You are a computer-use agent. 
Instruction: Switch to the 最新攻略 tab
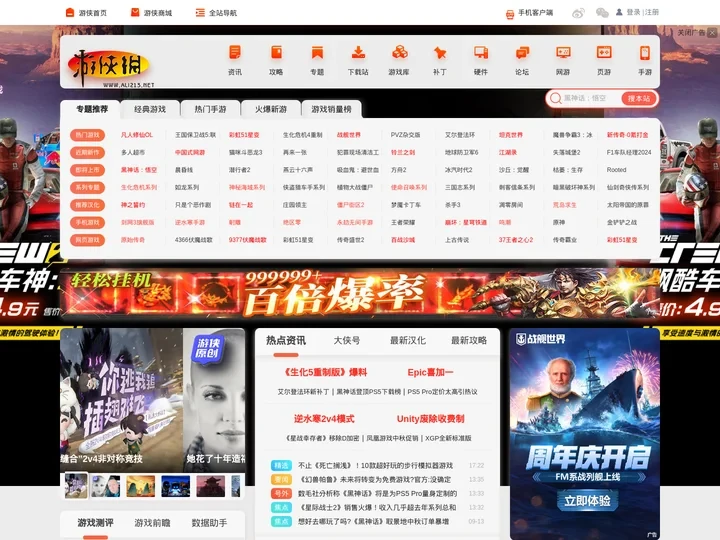pyautogui.click(x=469, y=341)
